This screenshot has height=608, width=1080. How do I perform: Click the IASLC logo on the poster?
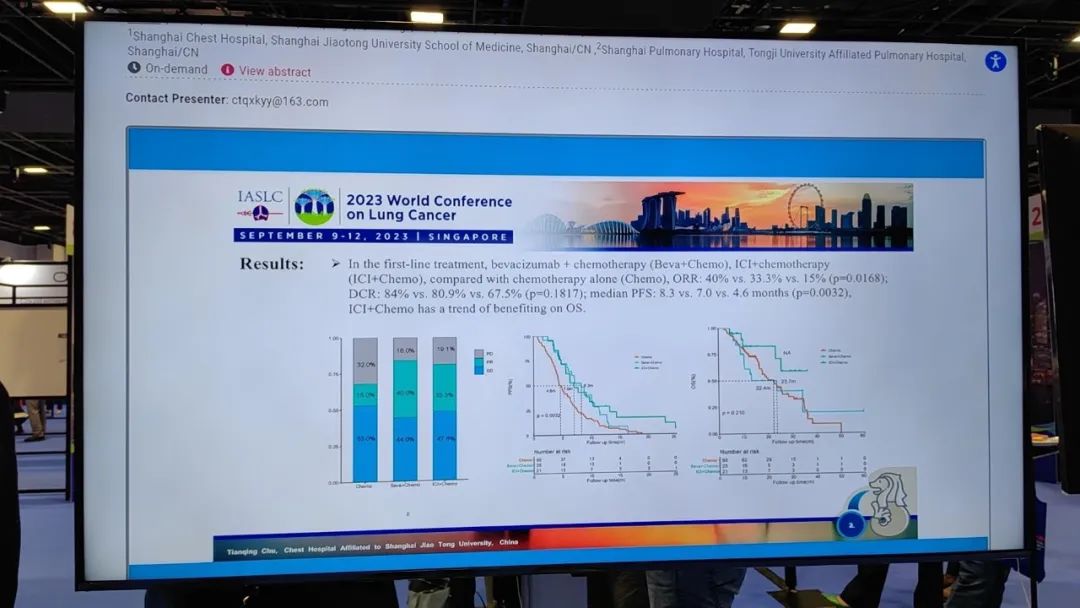point(260,204)
